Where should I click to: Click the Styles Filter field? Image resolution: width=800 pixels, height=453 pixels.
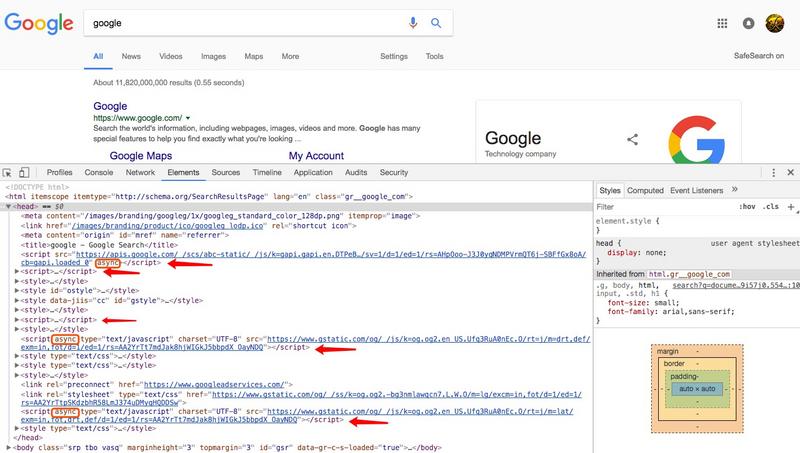pos(663,207)
